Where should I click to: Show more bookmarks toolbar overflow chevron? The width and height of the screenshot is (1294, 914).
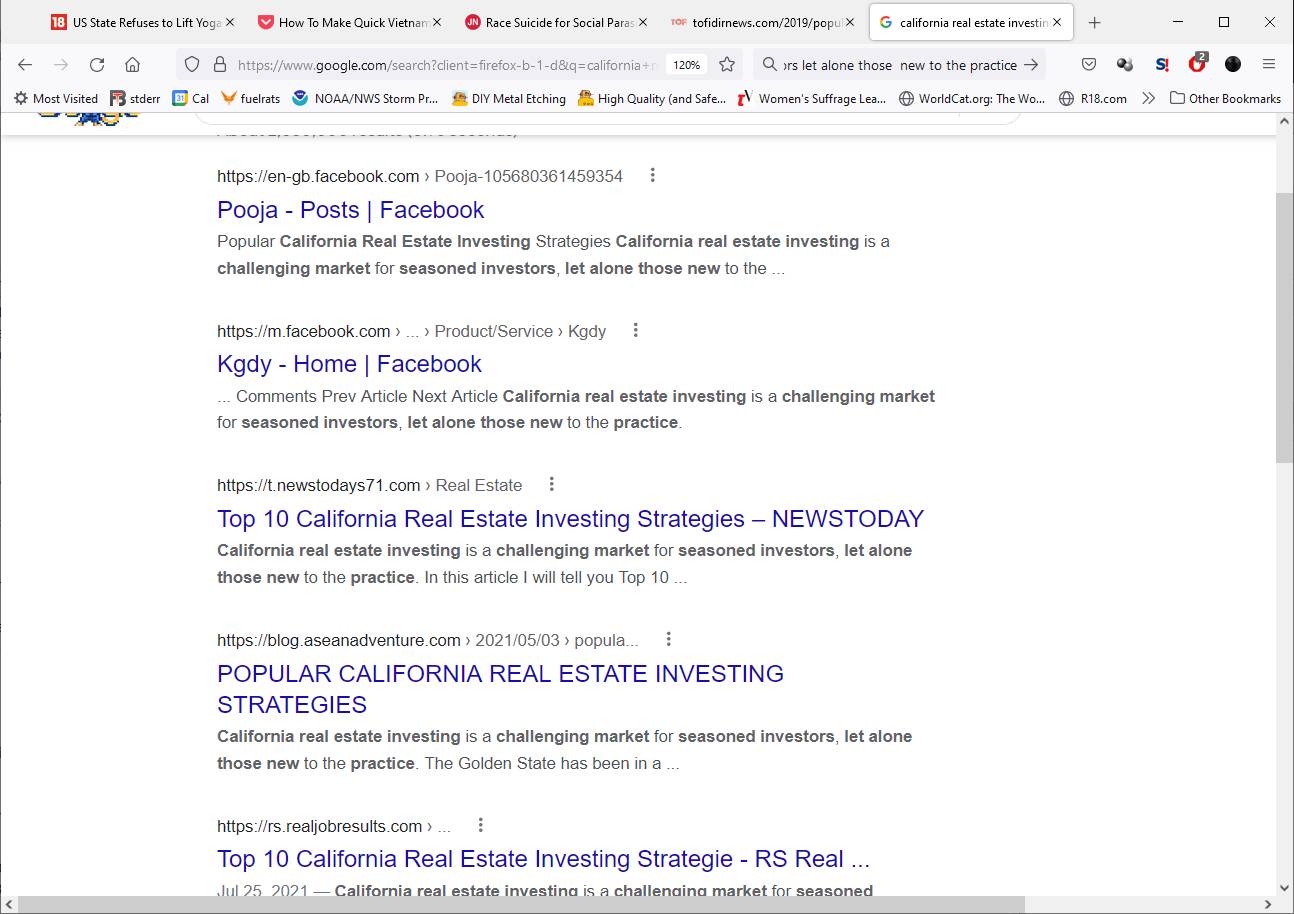(x=1148, y=98)
